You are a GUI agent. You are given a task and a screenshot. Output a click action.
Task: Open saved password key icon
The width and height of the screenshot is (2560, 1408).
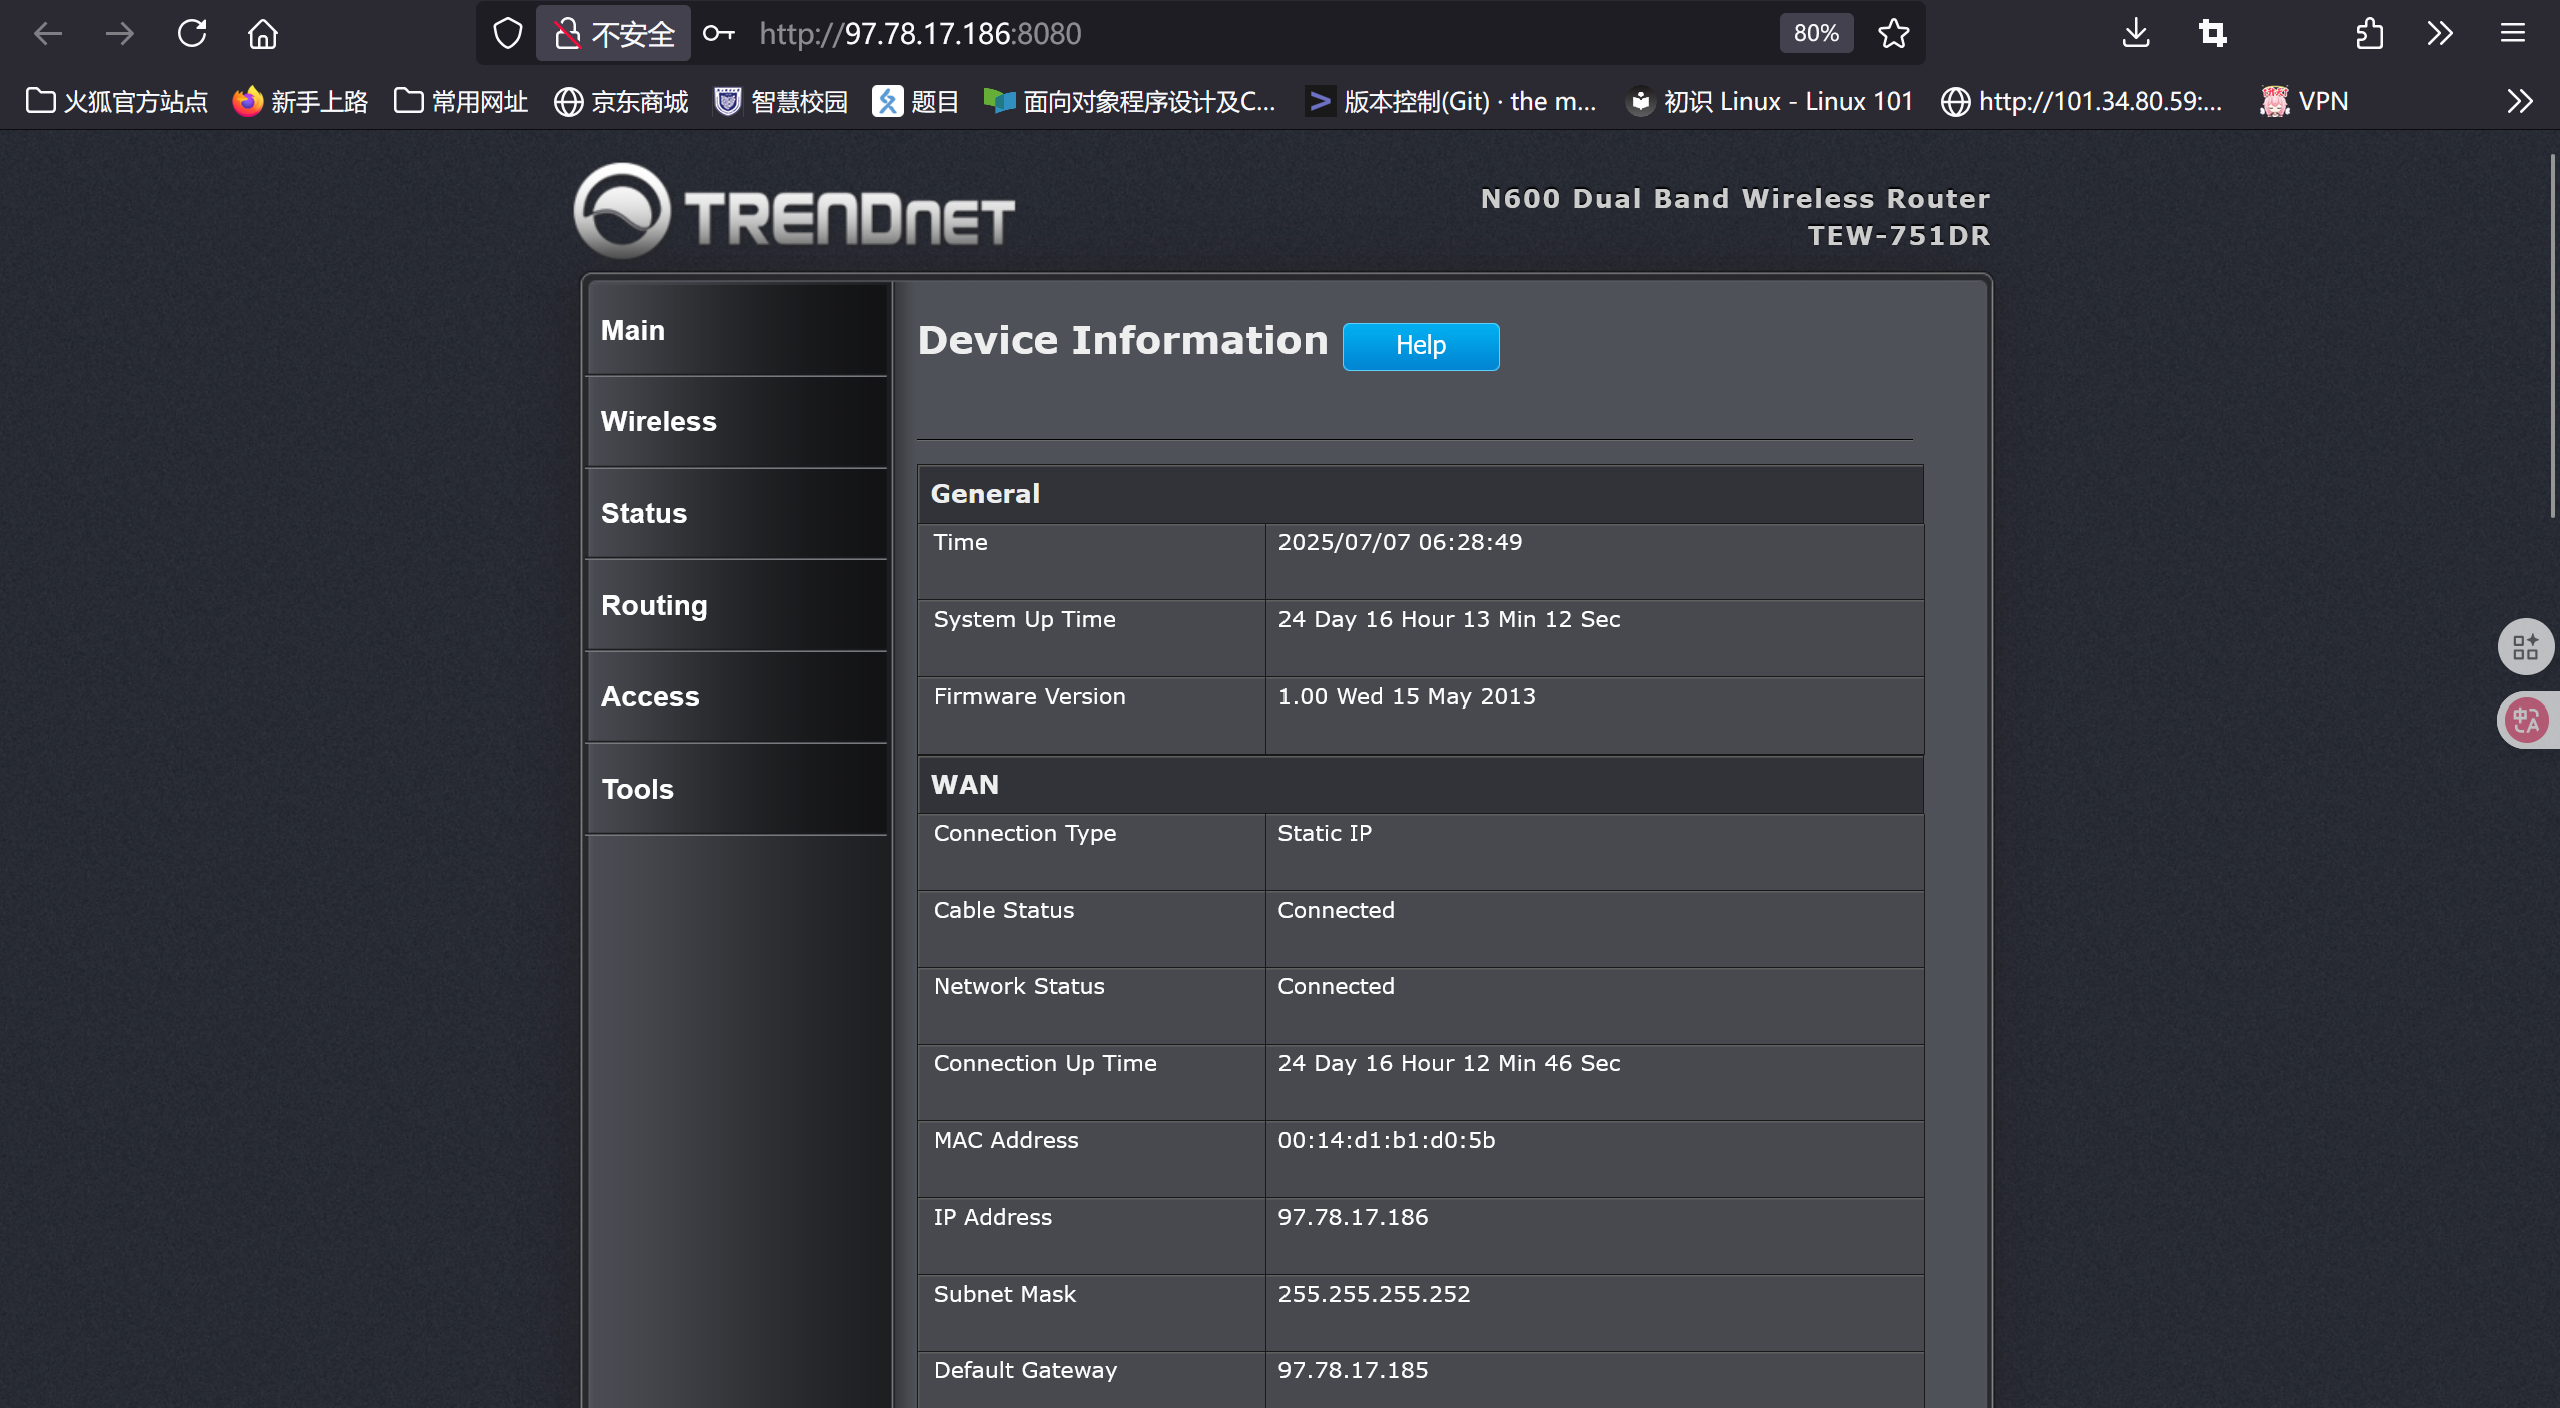[x=719, y=34]
